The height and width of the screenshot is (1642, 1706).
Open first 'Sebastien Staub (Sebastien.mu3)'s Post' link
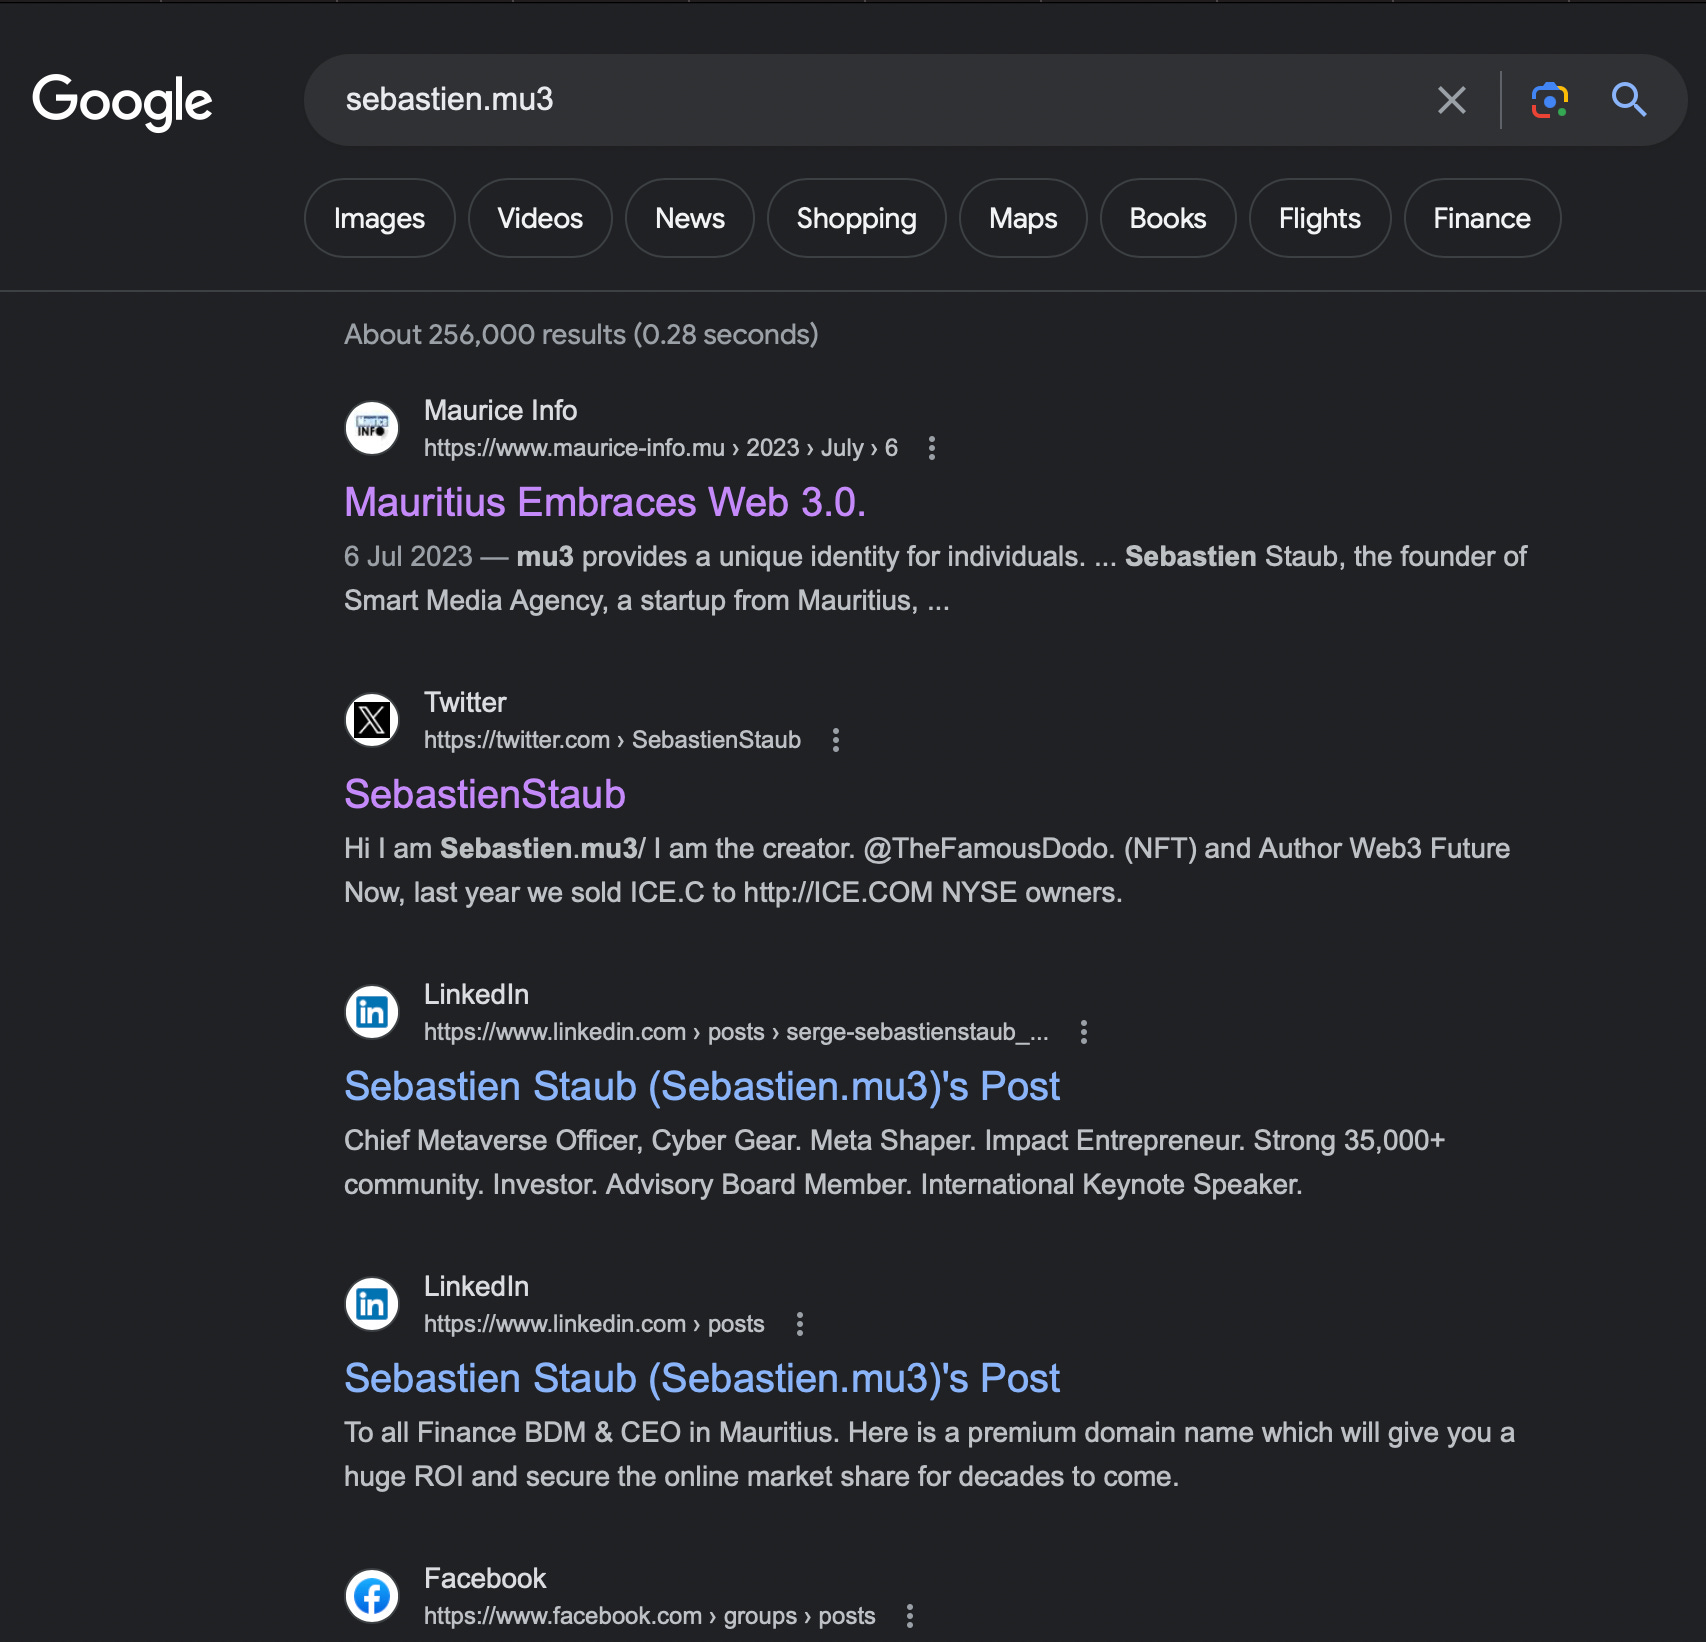(702, 1086)
